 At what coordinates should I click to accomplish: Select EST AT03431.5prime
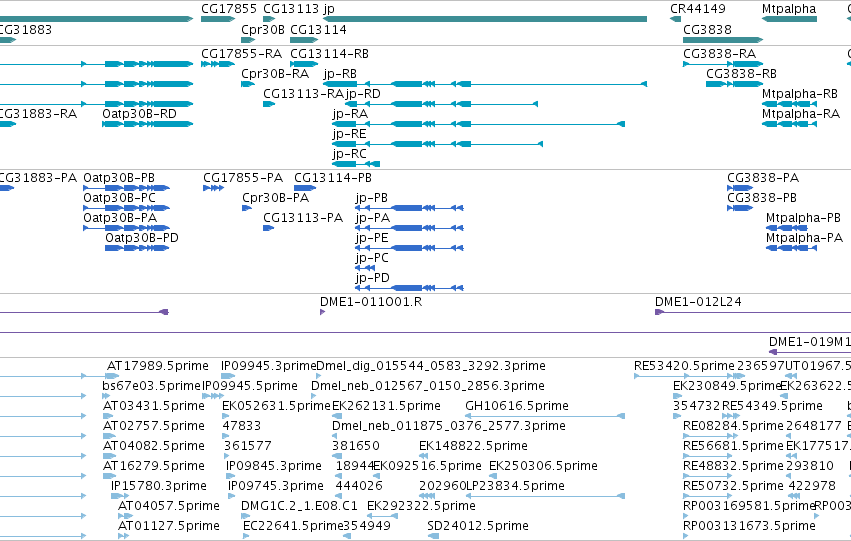154,406
